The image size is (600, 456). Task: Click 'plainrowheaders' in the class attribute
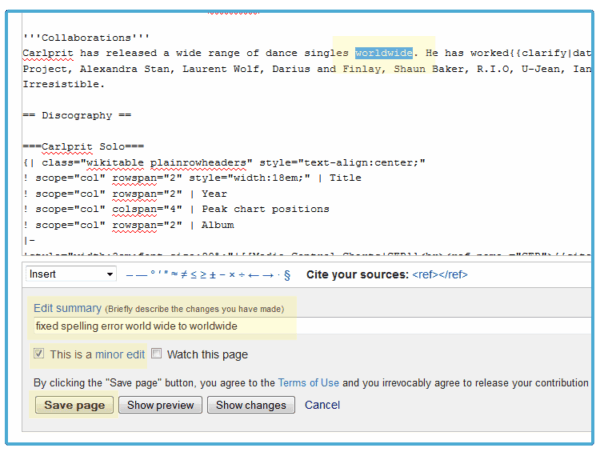click(198, 163)
